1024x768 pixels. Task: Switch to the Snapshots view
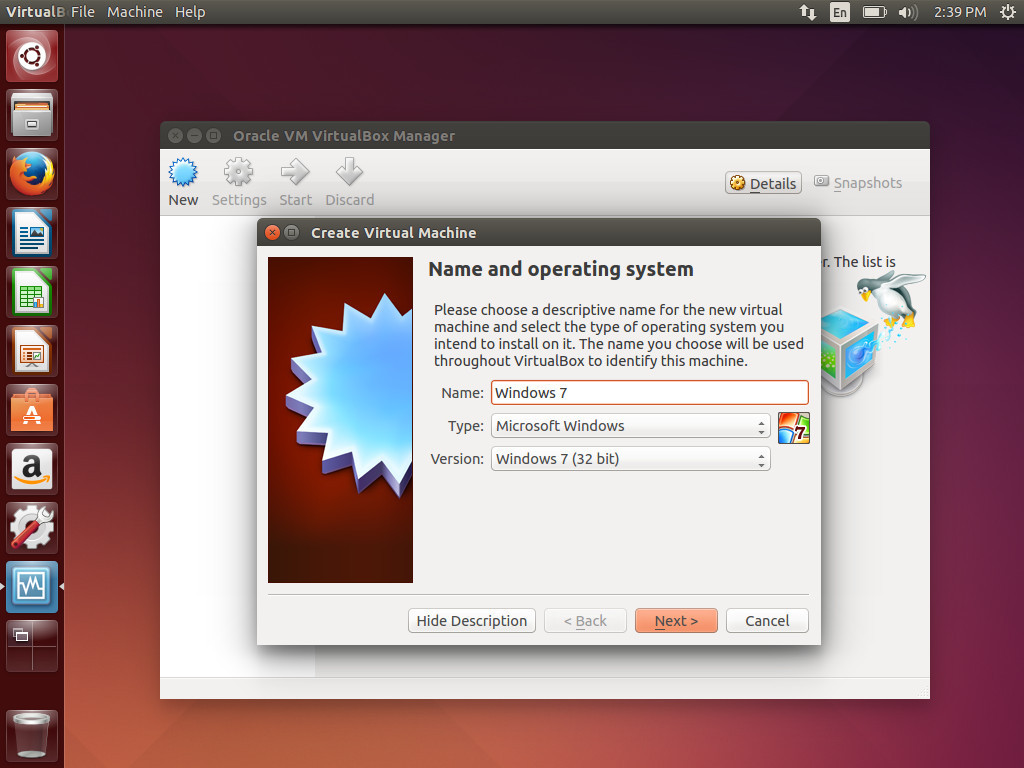[857, 183]
